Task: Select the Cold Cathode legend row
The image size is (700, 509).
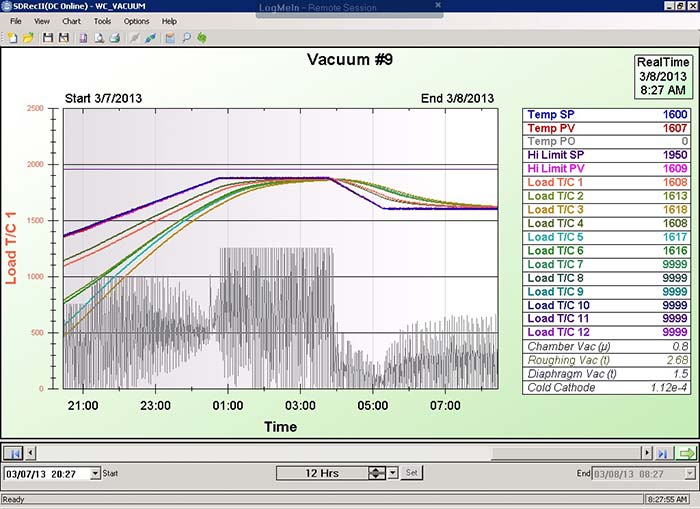Action: 606,388
